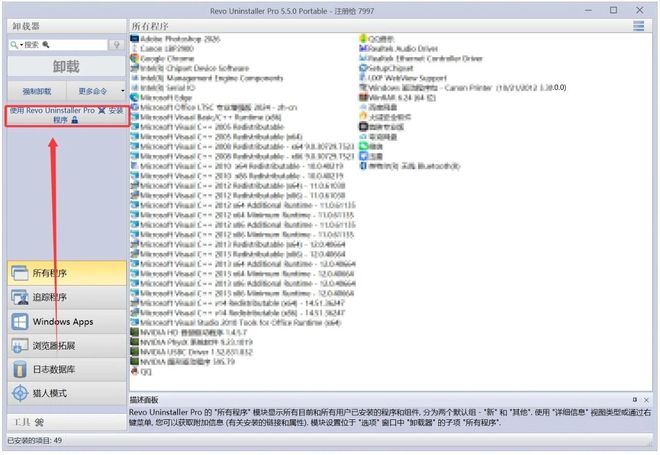Switch to the 所有程序 view

67,273
